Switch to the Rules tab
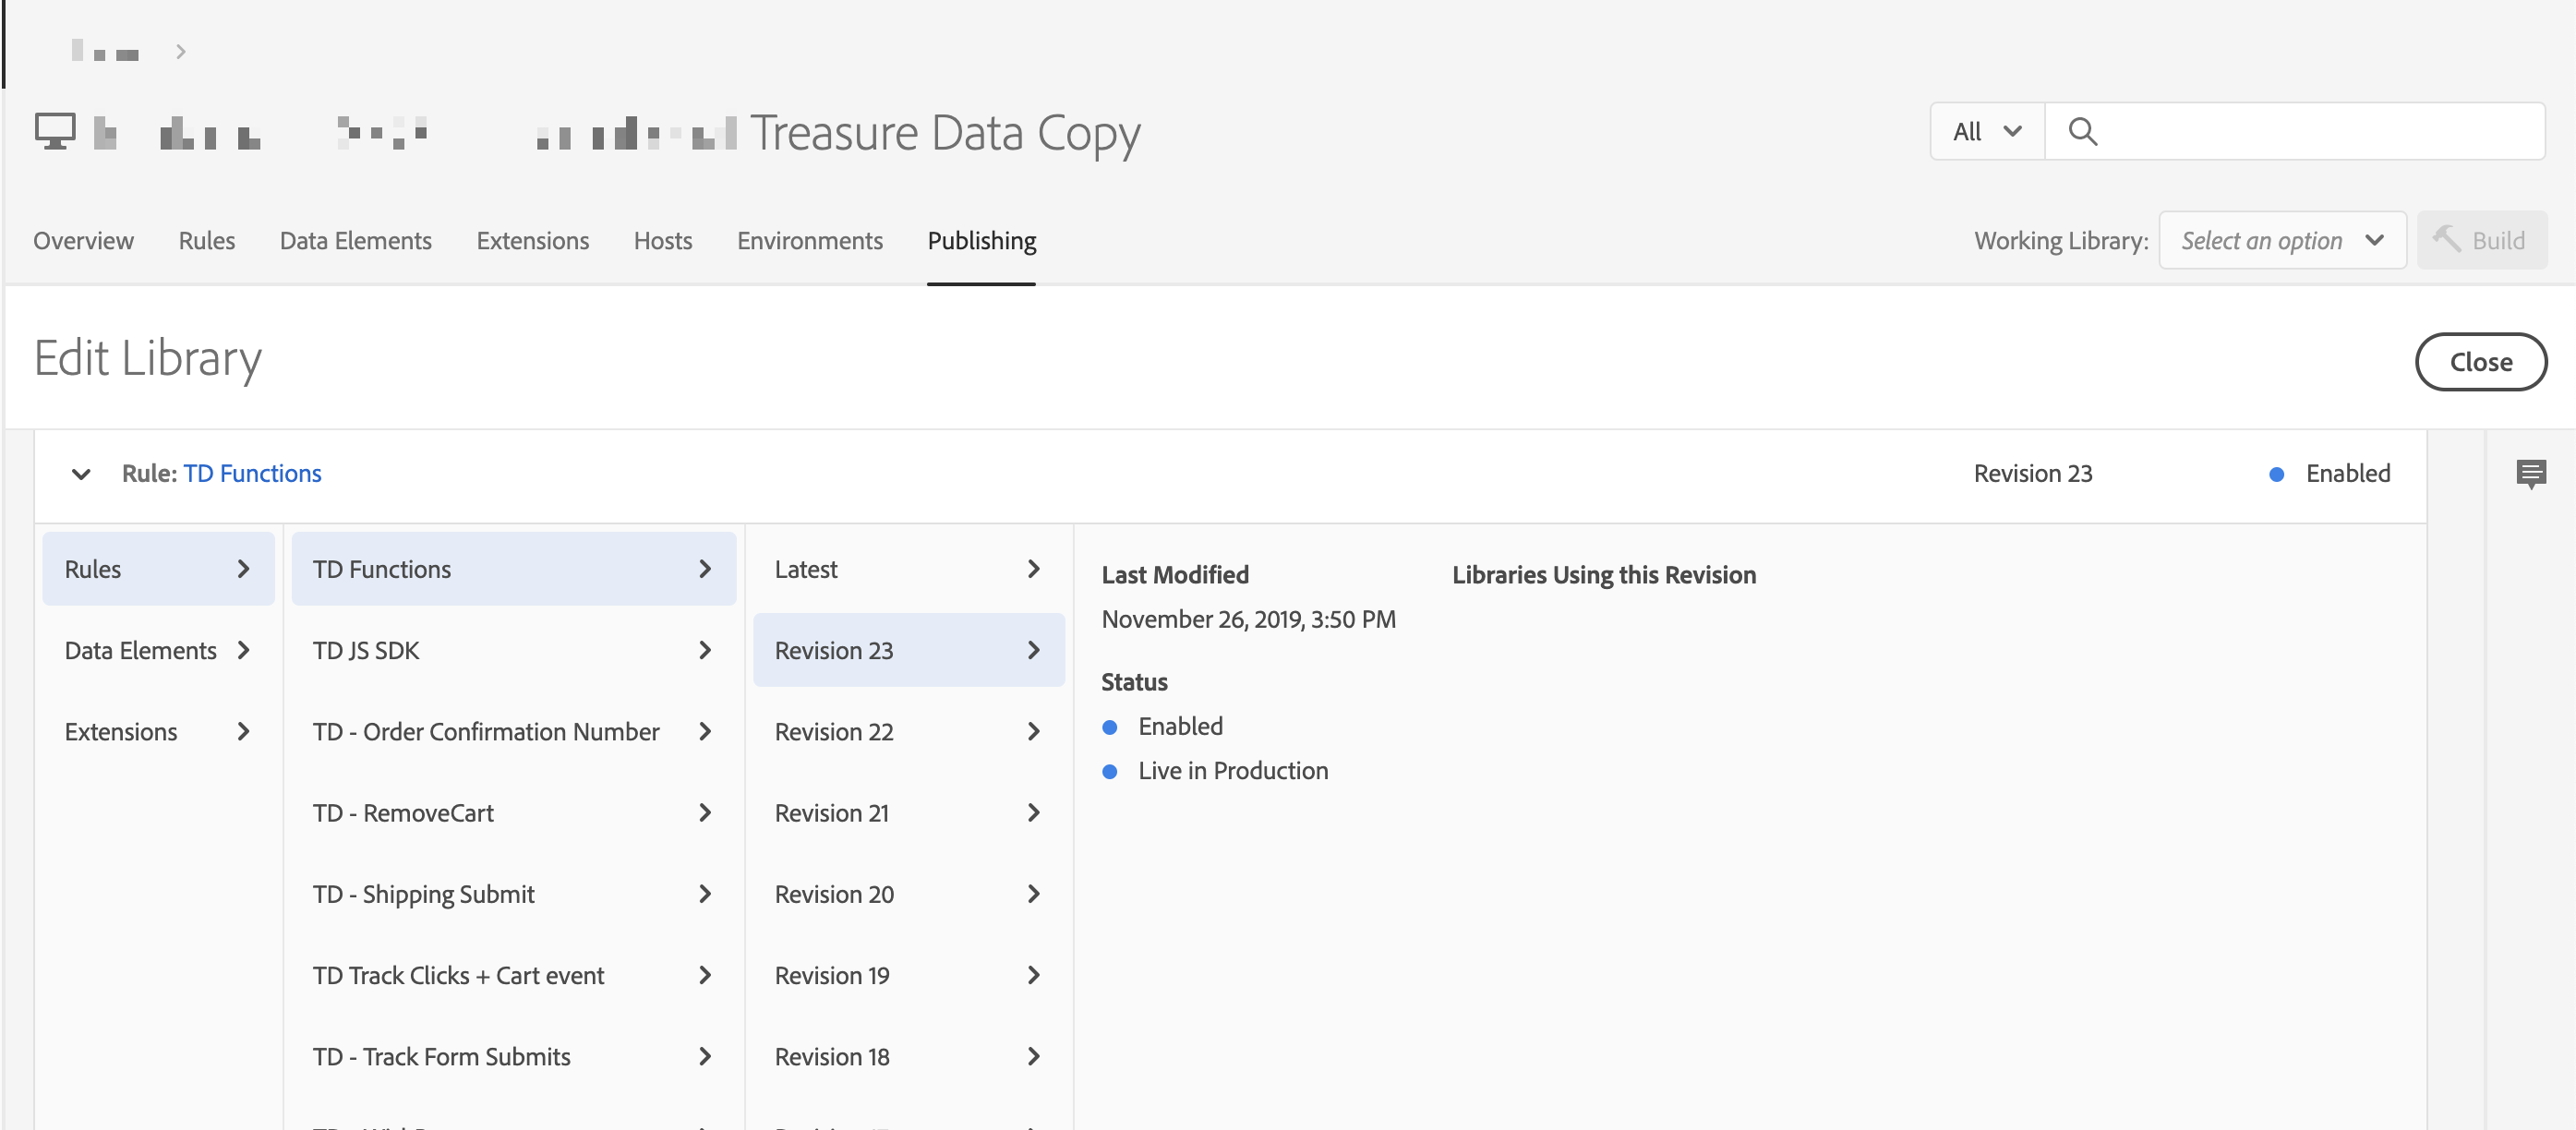The image size is (2576, 1130). point(206,240)
